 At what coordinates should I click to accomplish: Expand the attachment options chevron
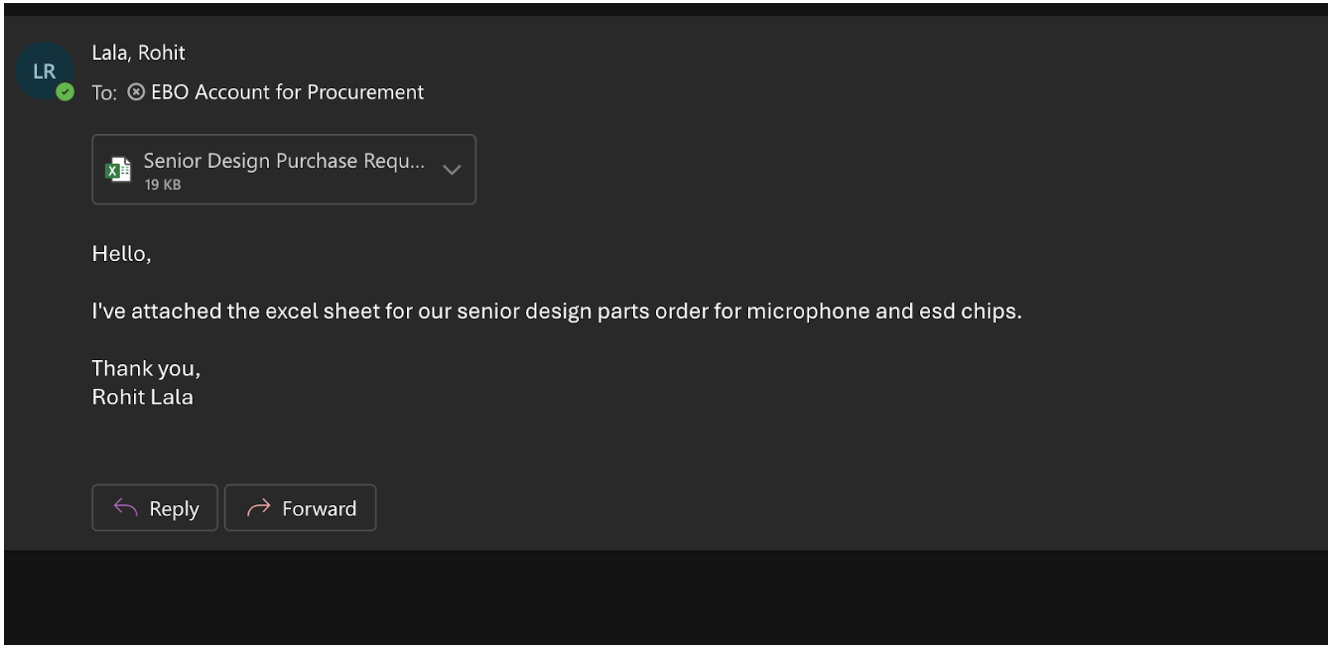click(452, 170)
